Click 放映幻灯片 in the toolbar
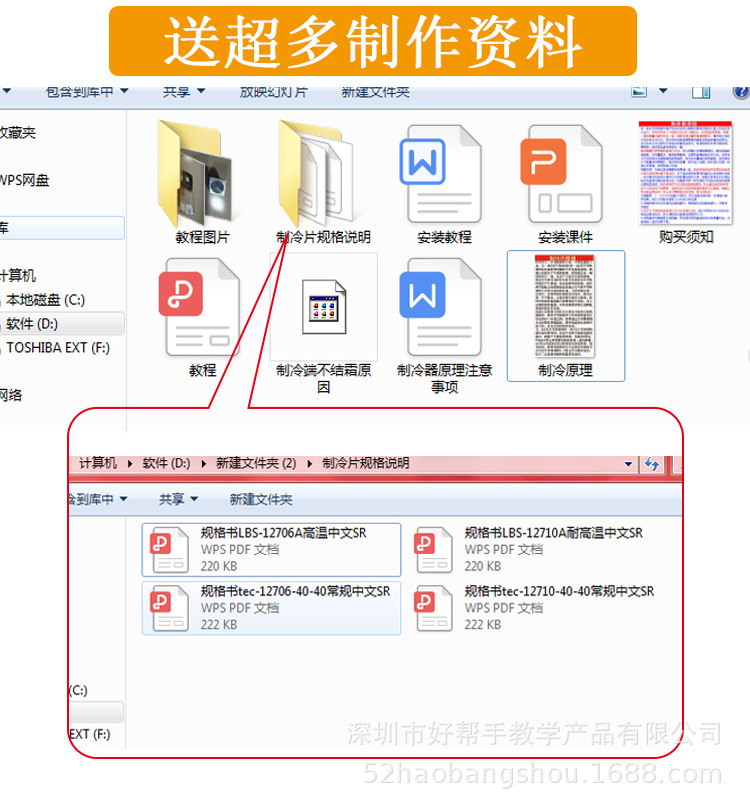Screen dimensions: 750x809 (273, 92)
